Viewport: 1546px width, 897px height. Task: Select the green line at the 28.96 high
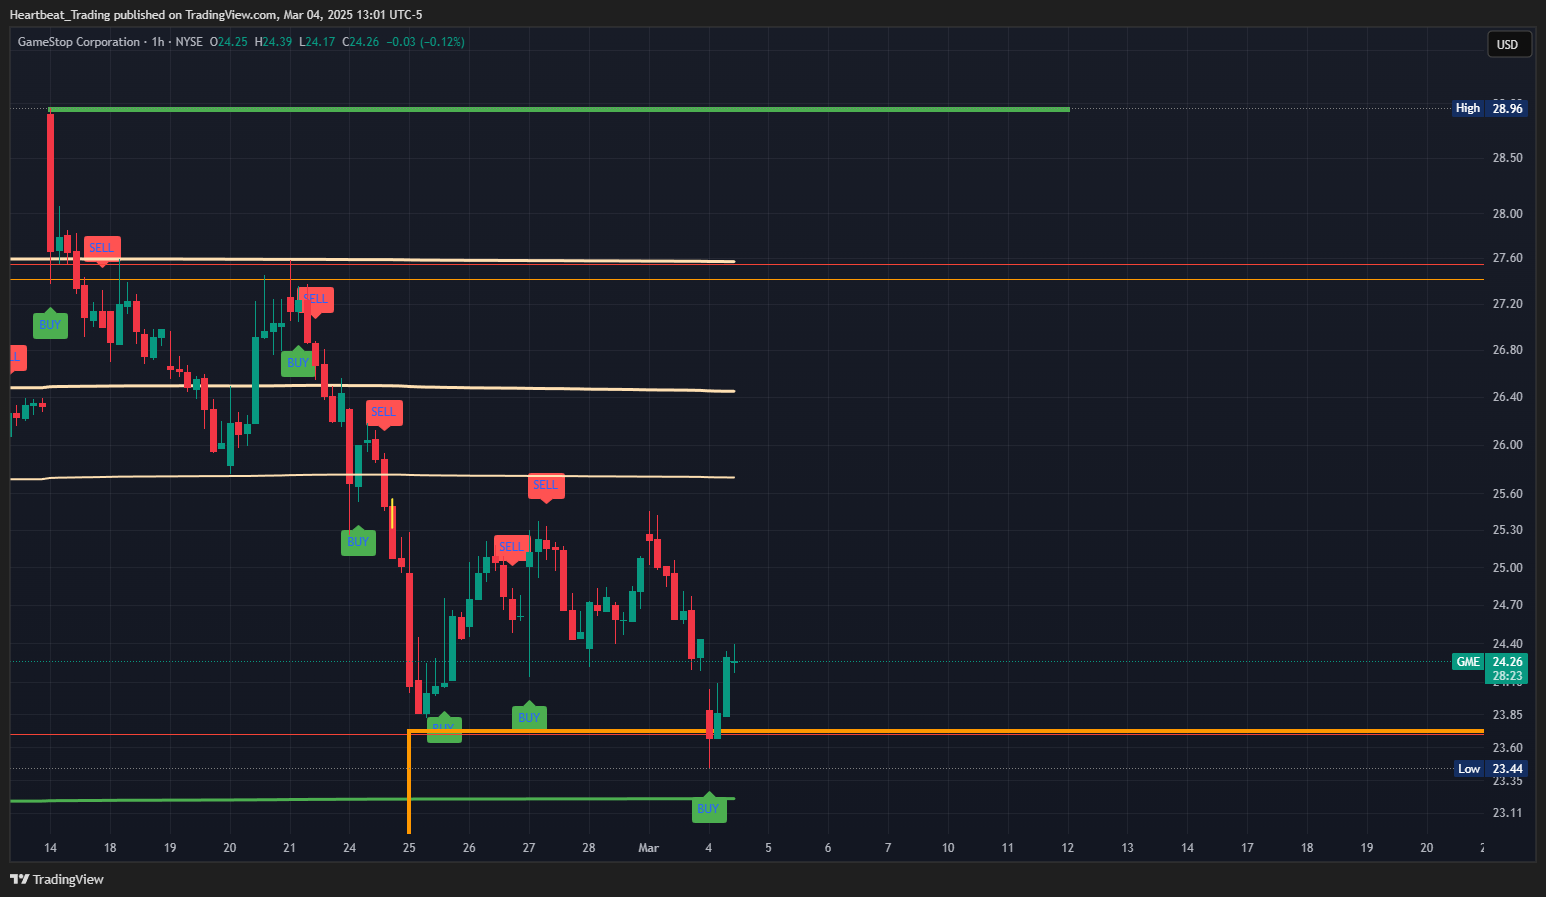[558, 109]
